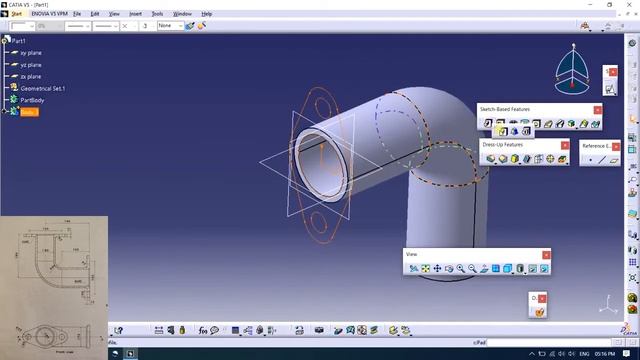The width and height of the screenshot is (640, 360).
Task: Activate the Rotate tool in View toolbar
Action: coord(449,269)
